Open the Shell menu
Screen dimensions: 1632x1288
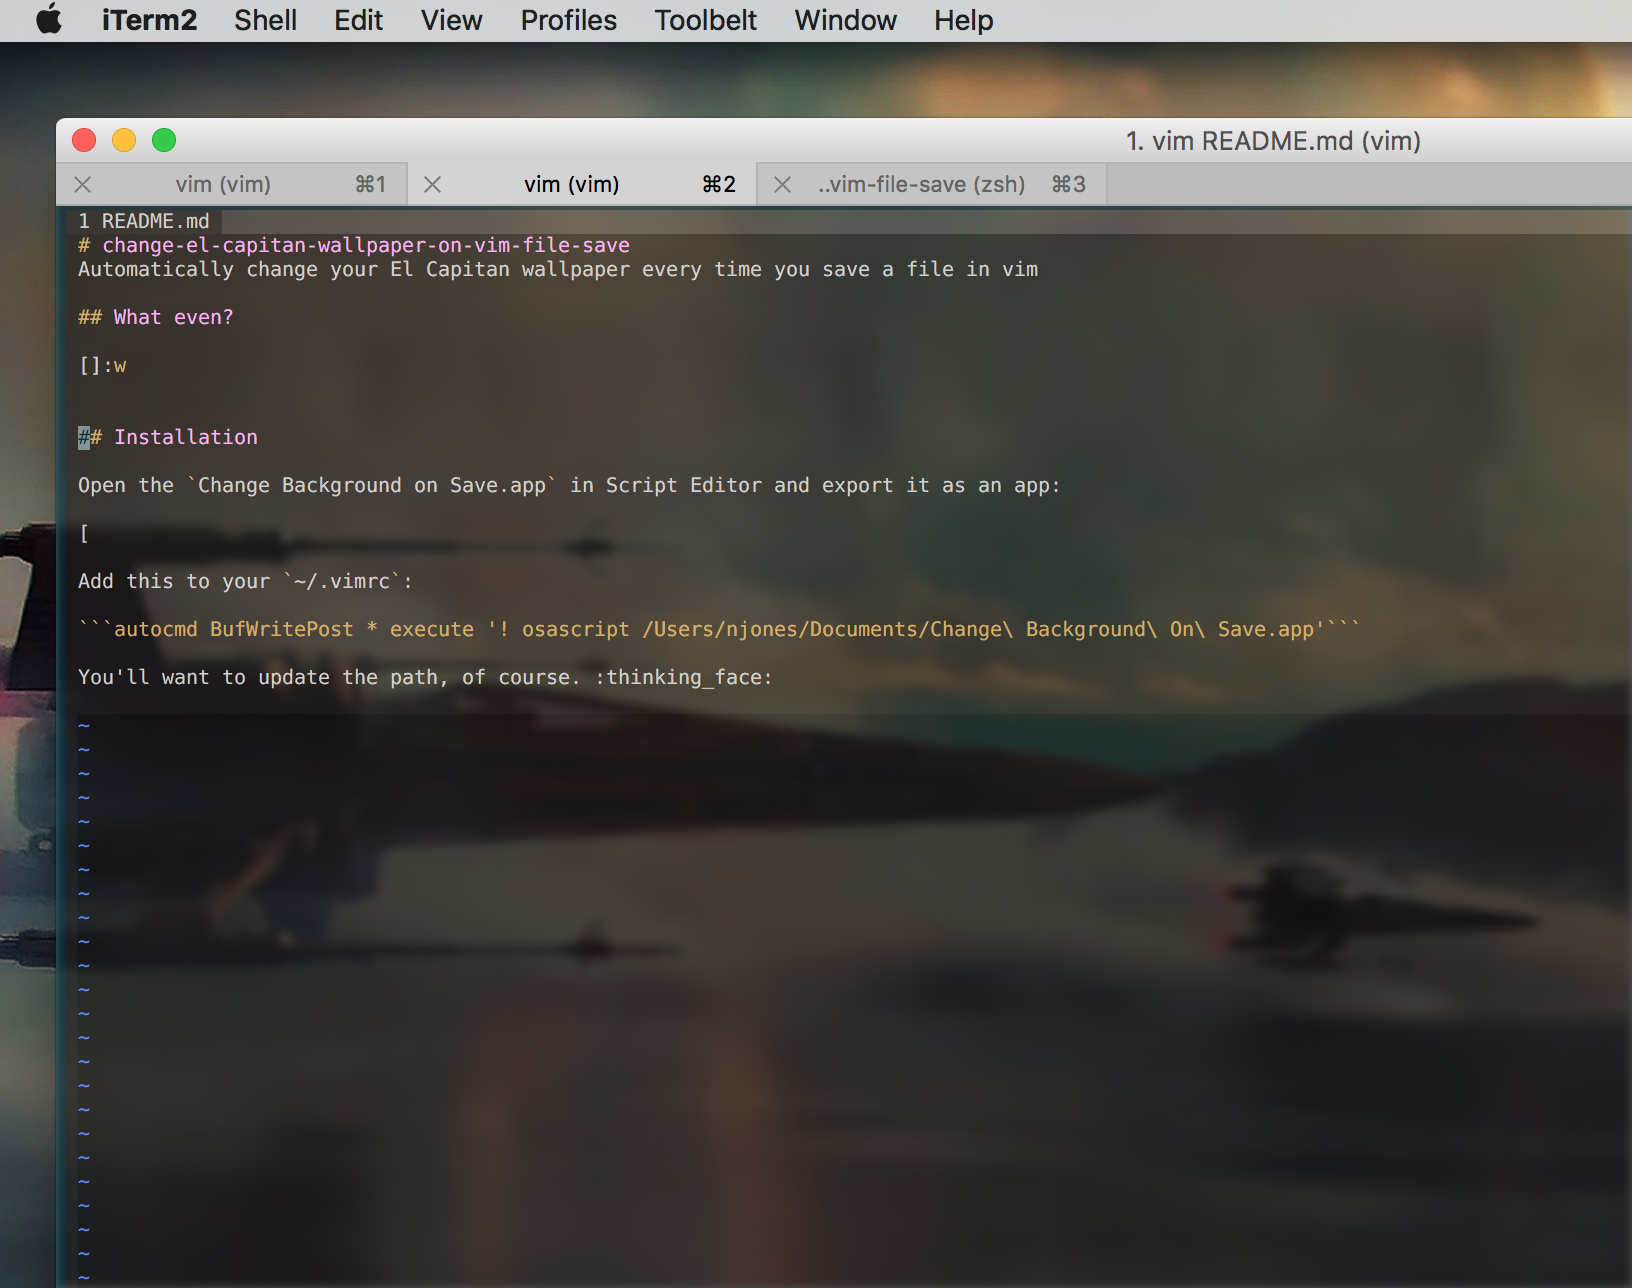(265, 20)
